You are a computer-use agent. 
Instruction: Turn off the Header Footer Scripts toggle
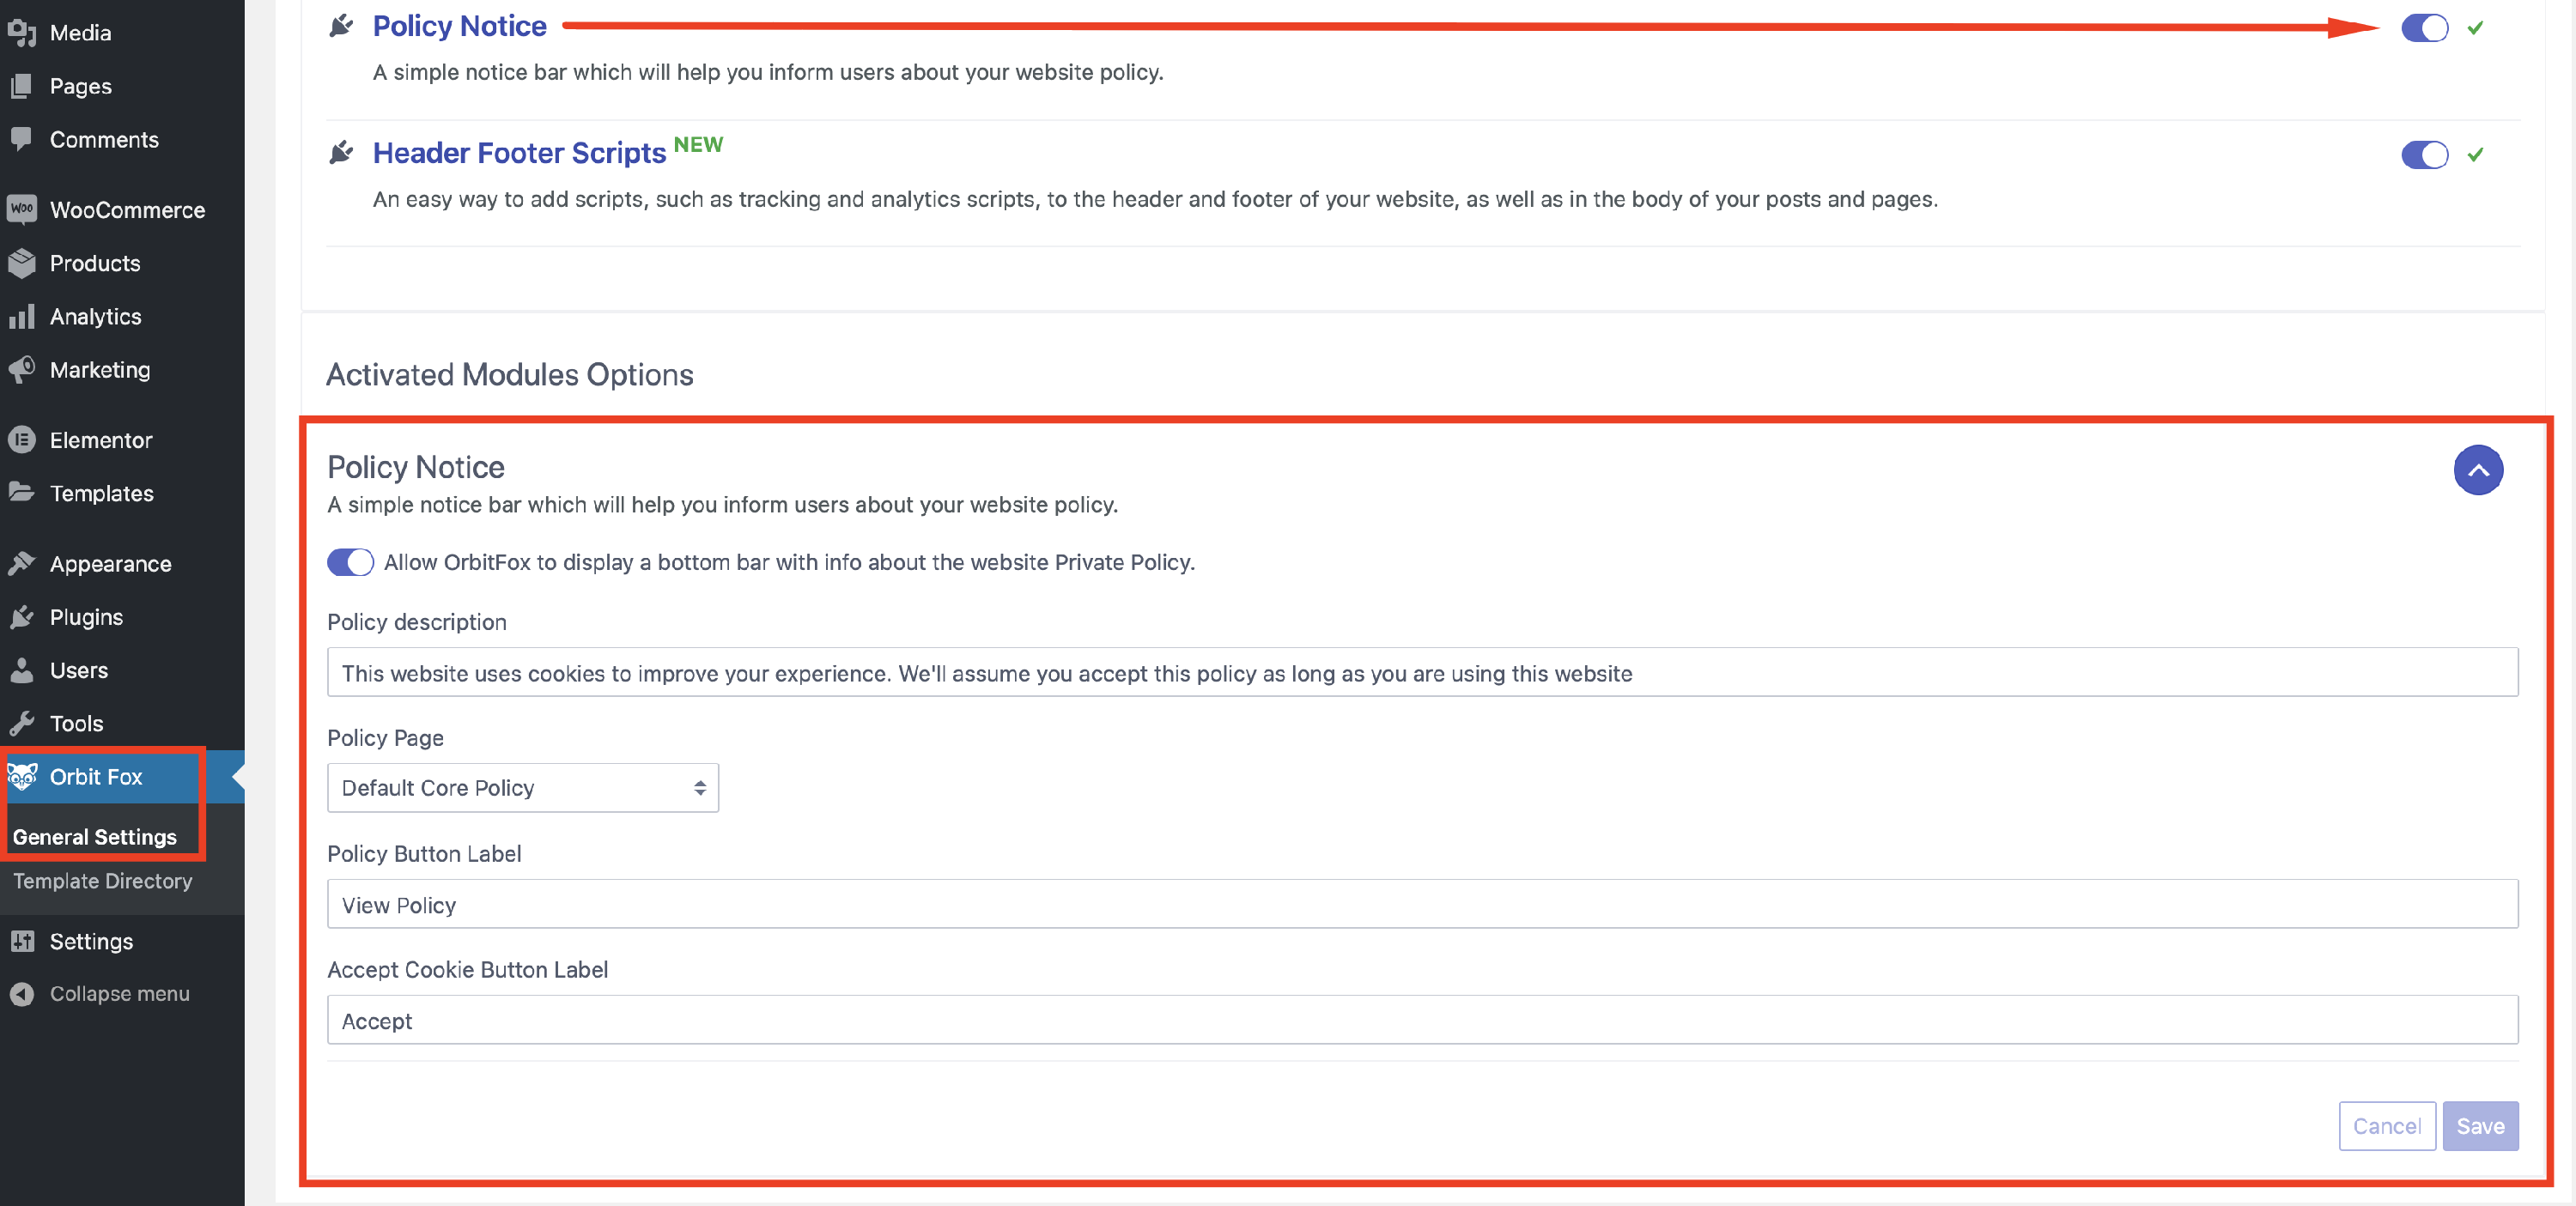tap(2423, 155)
